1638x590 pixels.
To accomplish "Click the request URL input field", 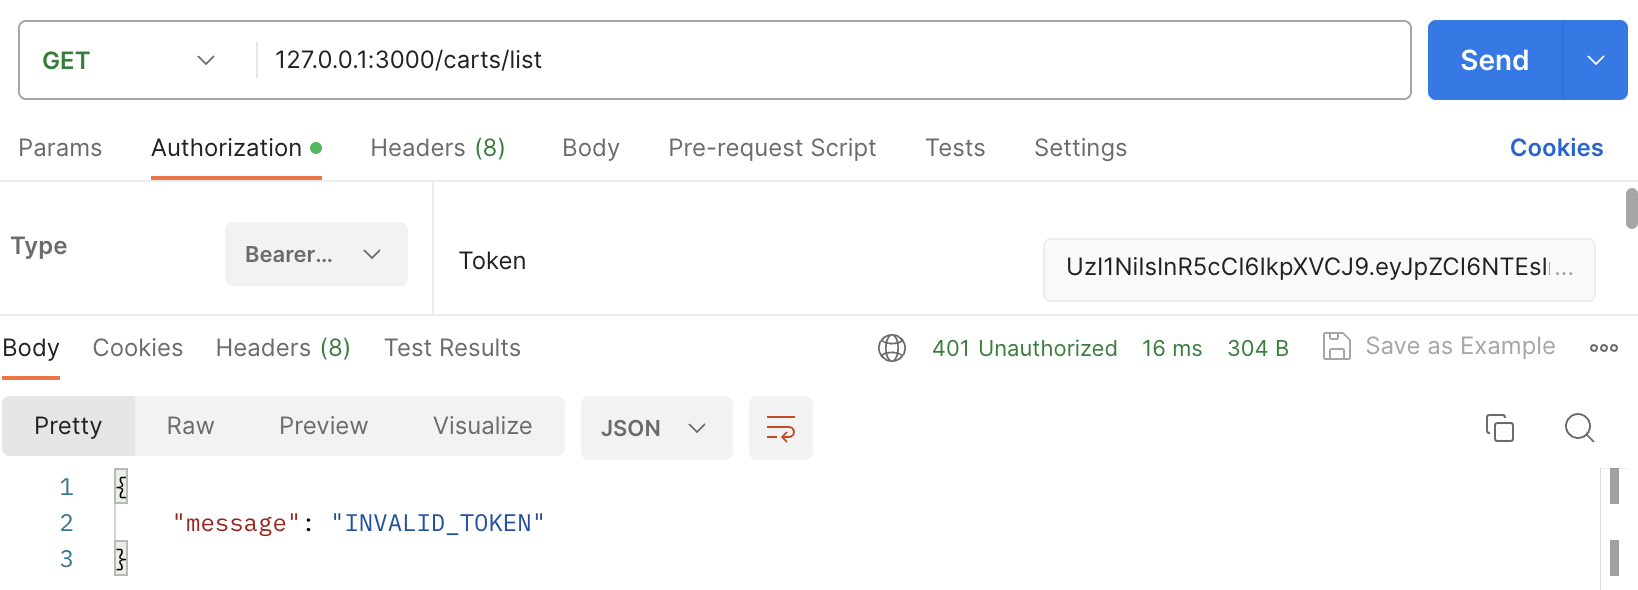I will [830, 60].
